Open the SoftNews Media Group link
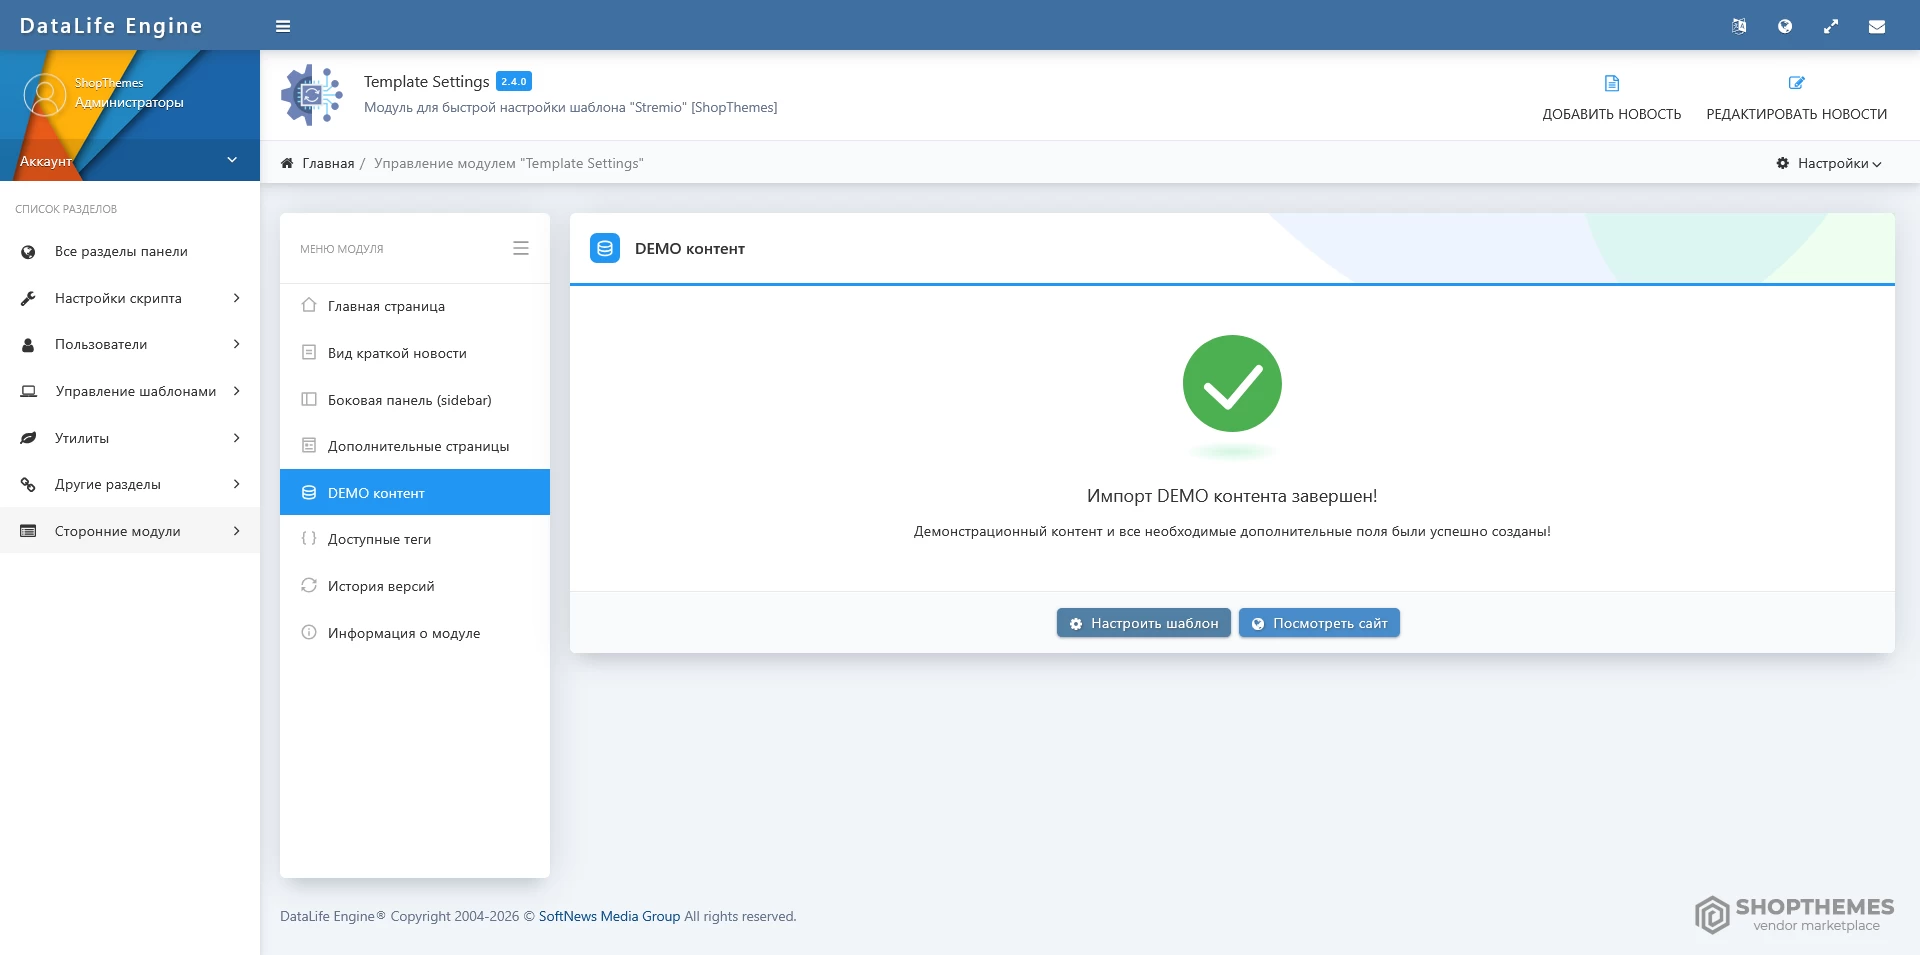 click(x=609, y=916)
